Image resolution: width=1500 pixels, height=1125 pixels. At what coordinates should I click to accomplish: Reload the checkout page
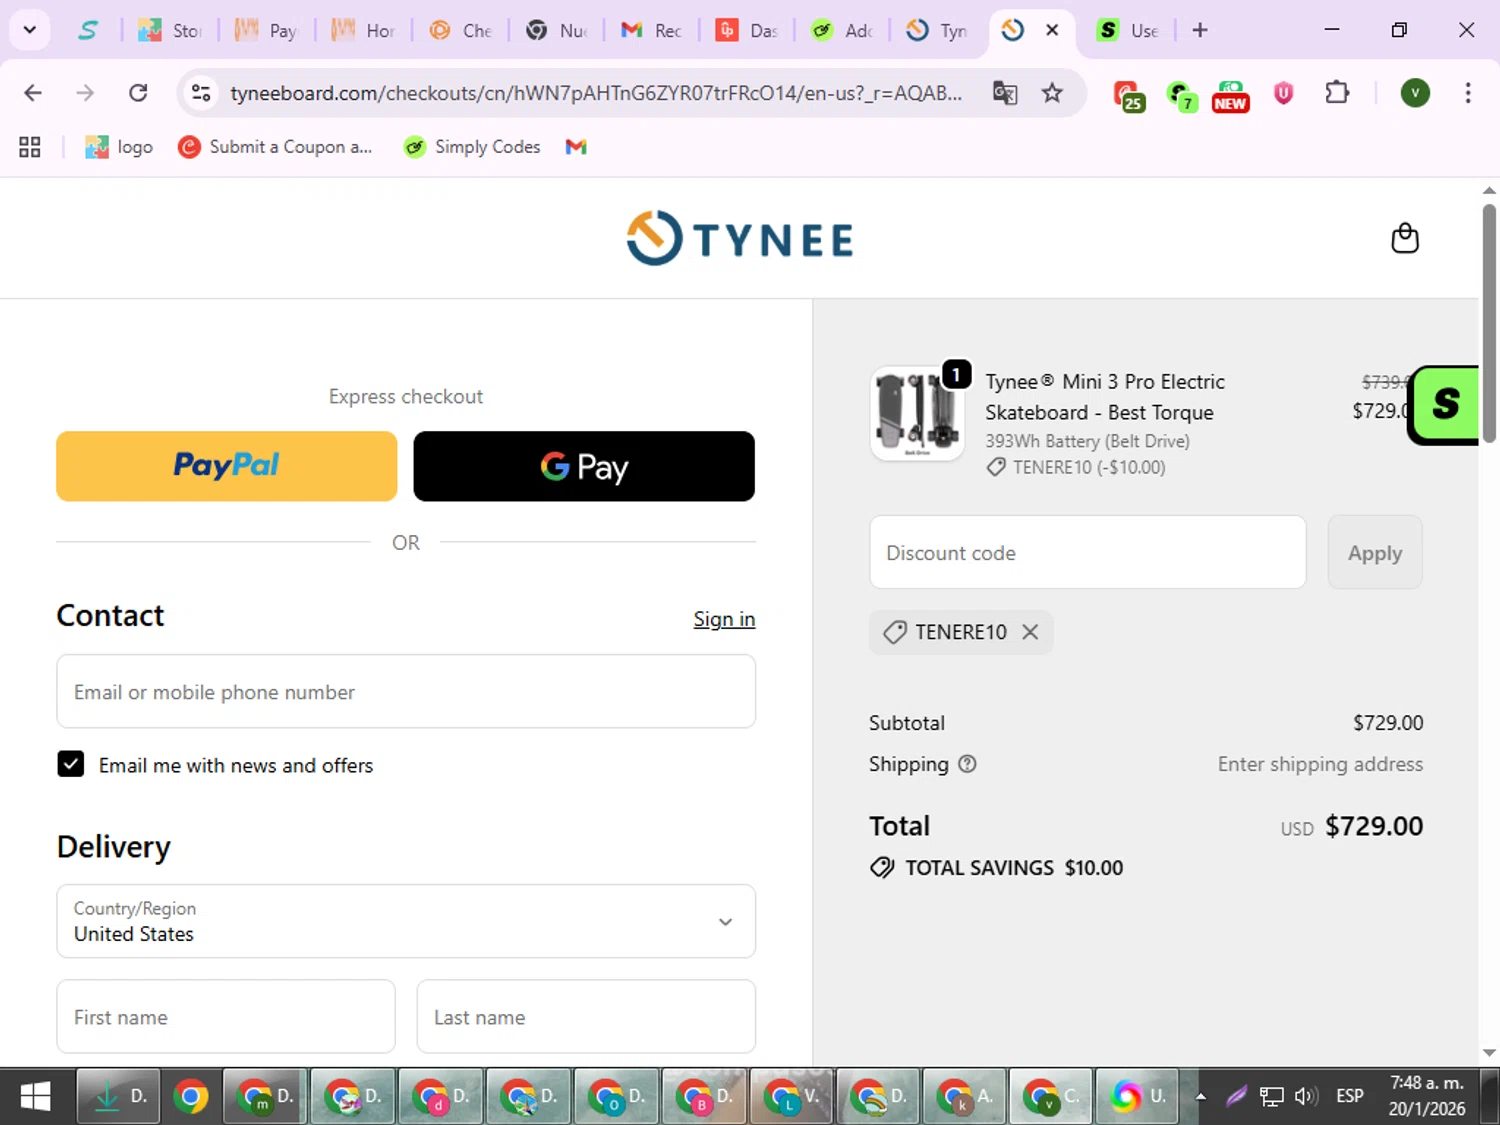pos(138,93)
